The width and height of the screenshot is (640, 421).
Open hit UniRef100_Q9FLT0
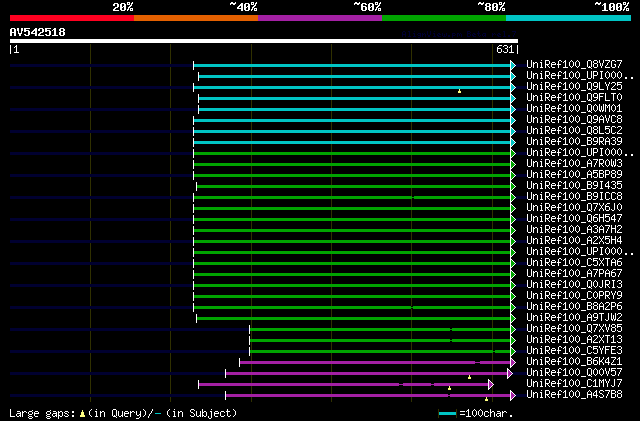[574, 97]
